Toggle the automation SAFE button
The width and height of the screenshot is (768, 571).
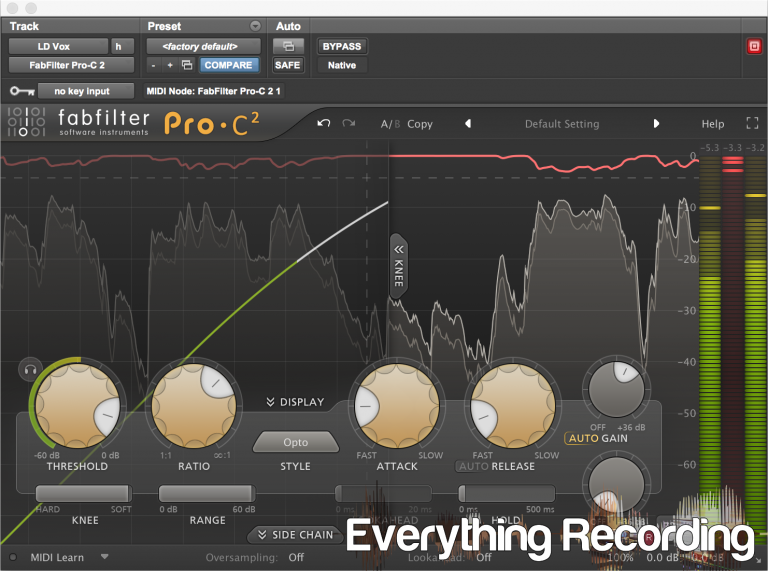pyautogui.click(x=288, y=65)
